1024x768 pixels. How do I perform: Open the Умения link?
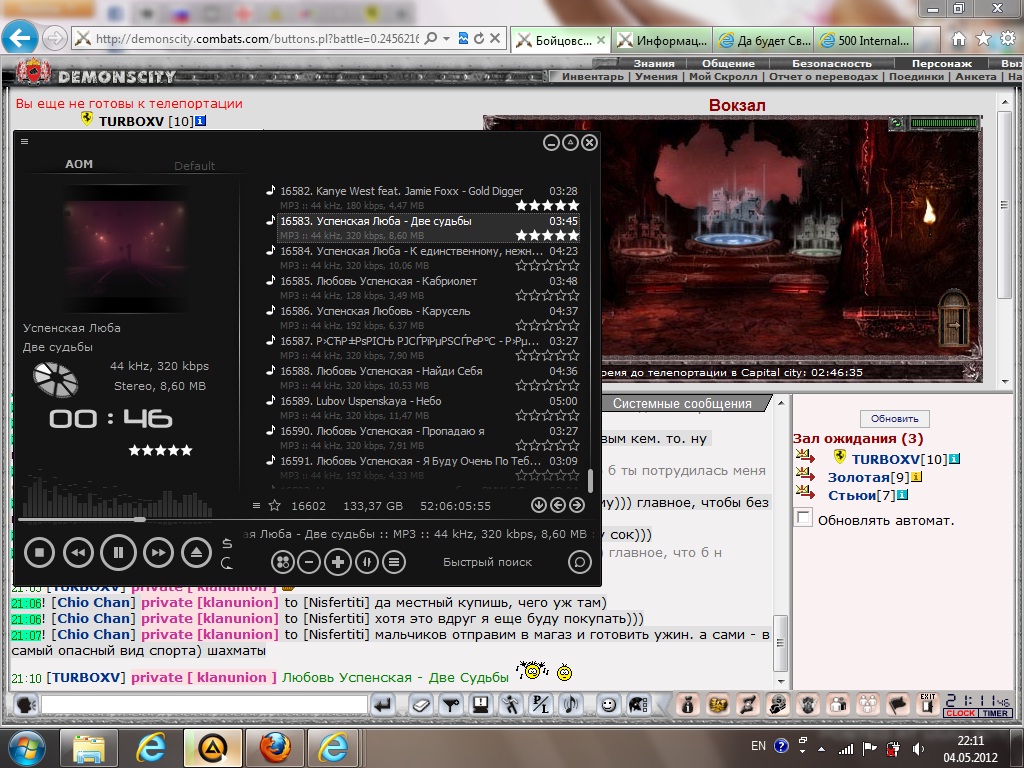(x=656, y=76)
